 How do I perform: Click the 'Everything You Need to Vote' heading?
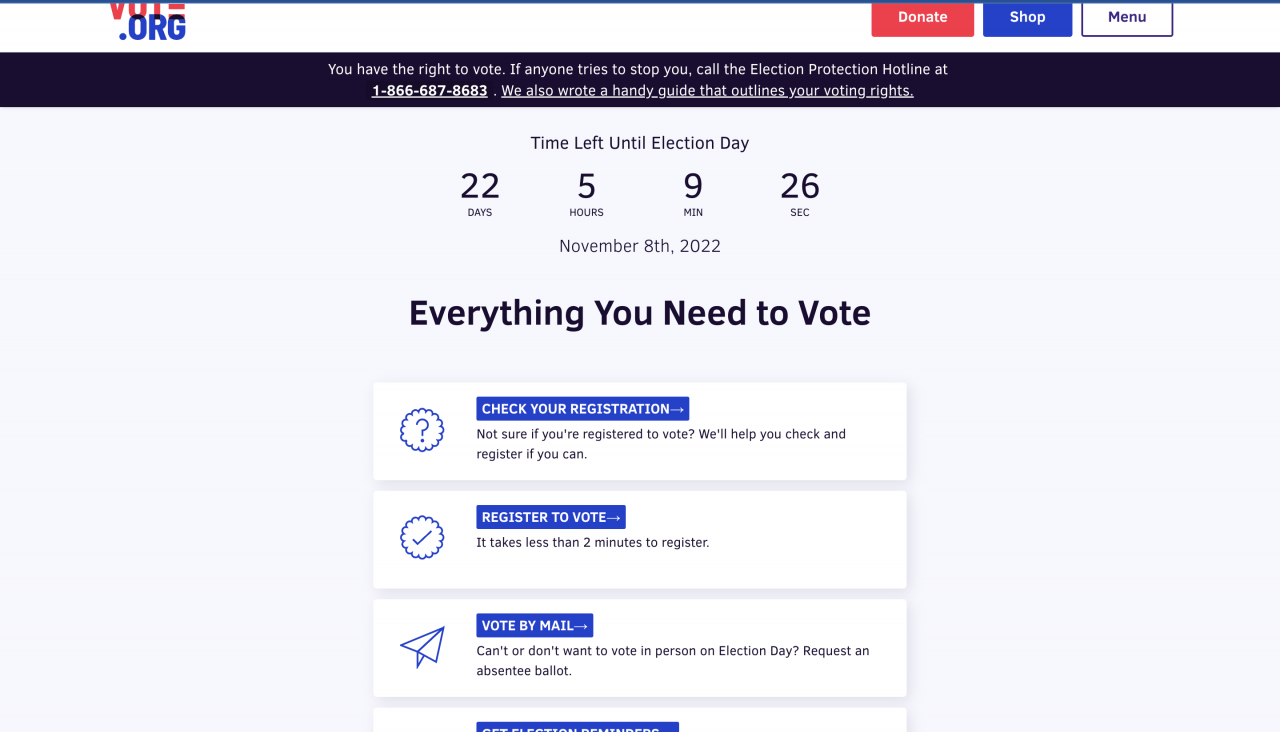coord(640,313)
